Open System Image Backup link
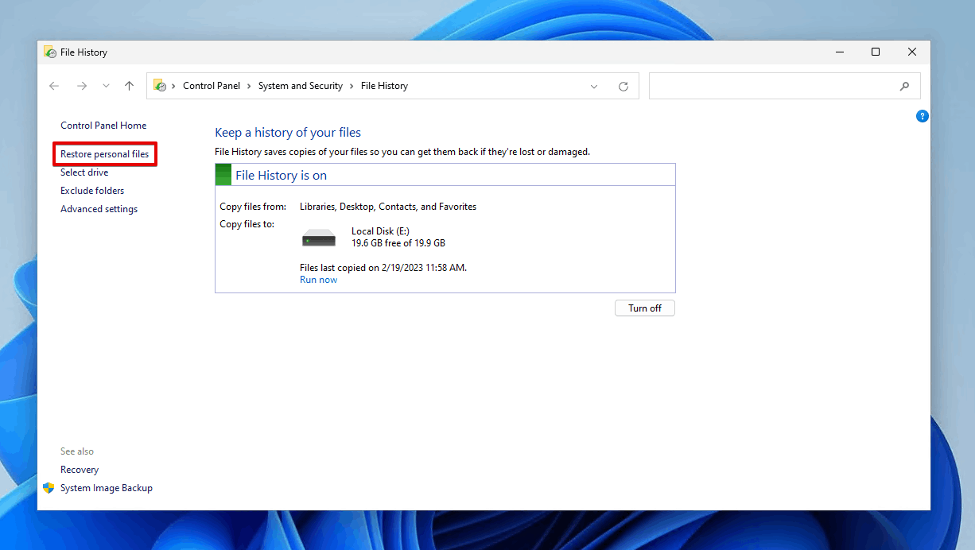This screenshot has height=550, width=977. tap(107, 488)
